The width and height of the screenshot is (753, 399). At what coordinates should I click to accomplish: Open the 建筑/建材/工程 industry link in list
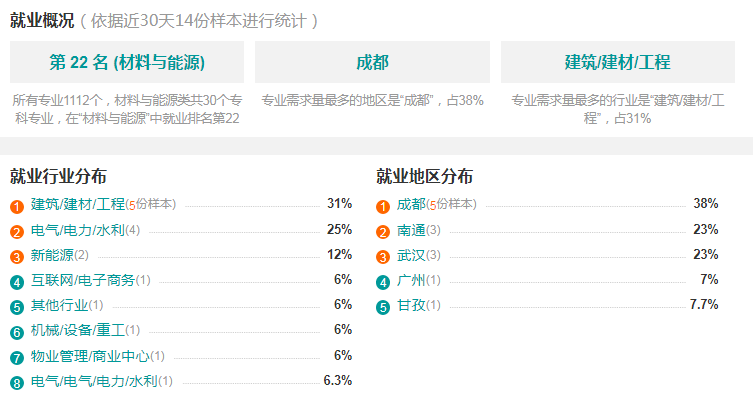(x=78, y=204)
